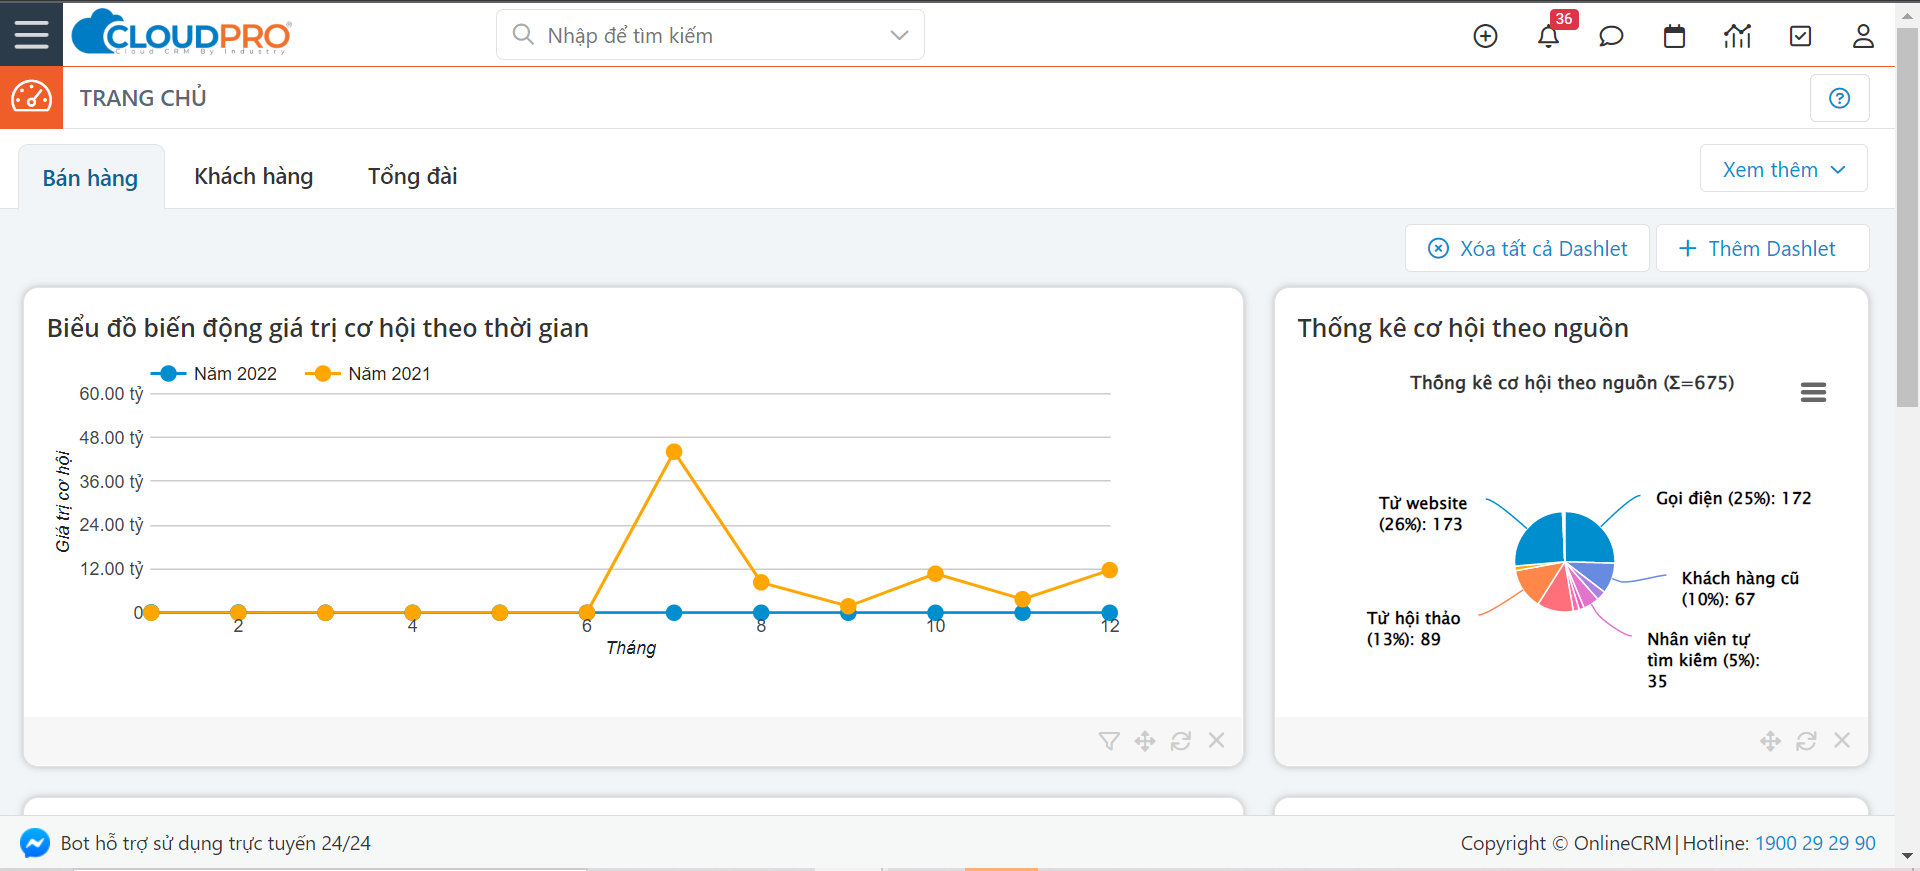This screenshot has height=871, width=1920.
Task: Refresh the line chart dashlet
Action: click(1181, 741)
